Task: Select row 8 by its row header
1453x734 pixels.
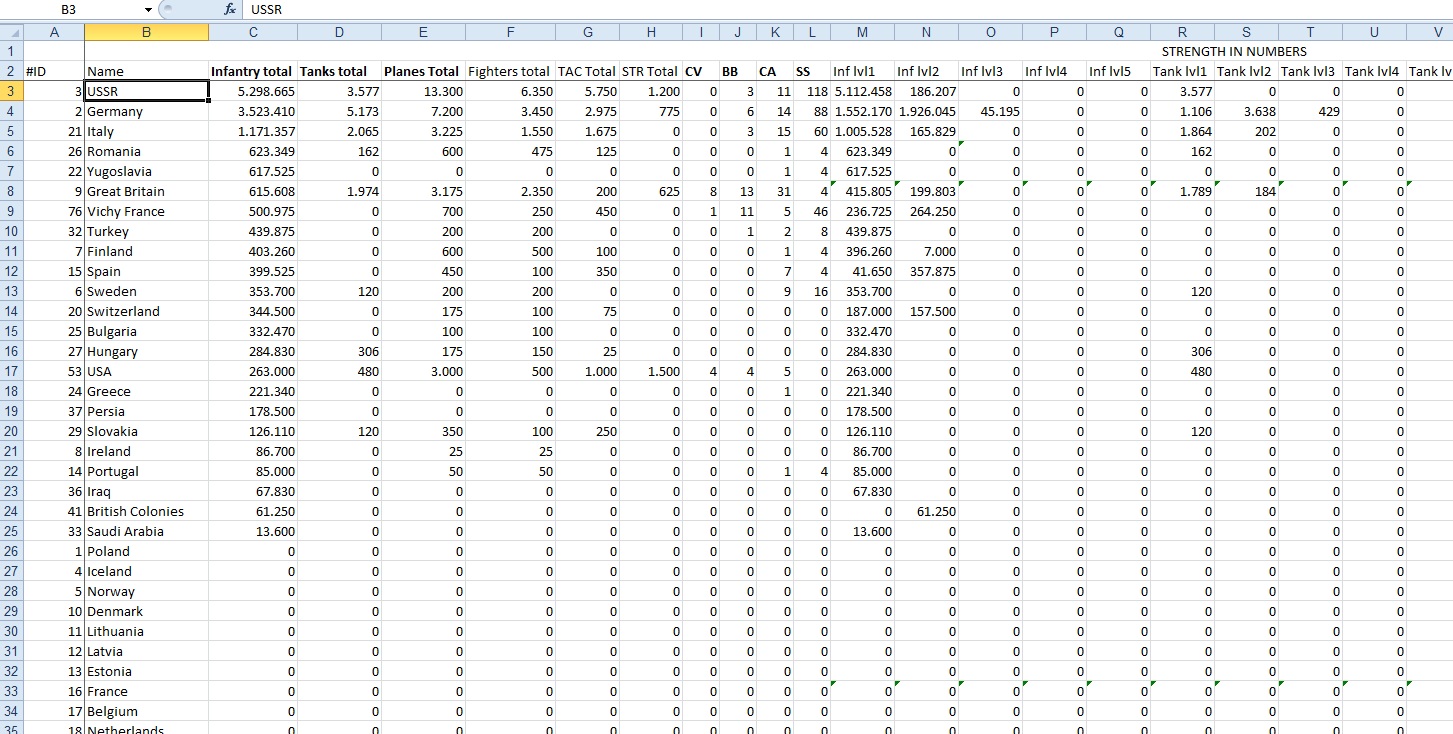Action: click(11, 191)
